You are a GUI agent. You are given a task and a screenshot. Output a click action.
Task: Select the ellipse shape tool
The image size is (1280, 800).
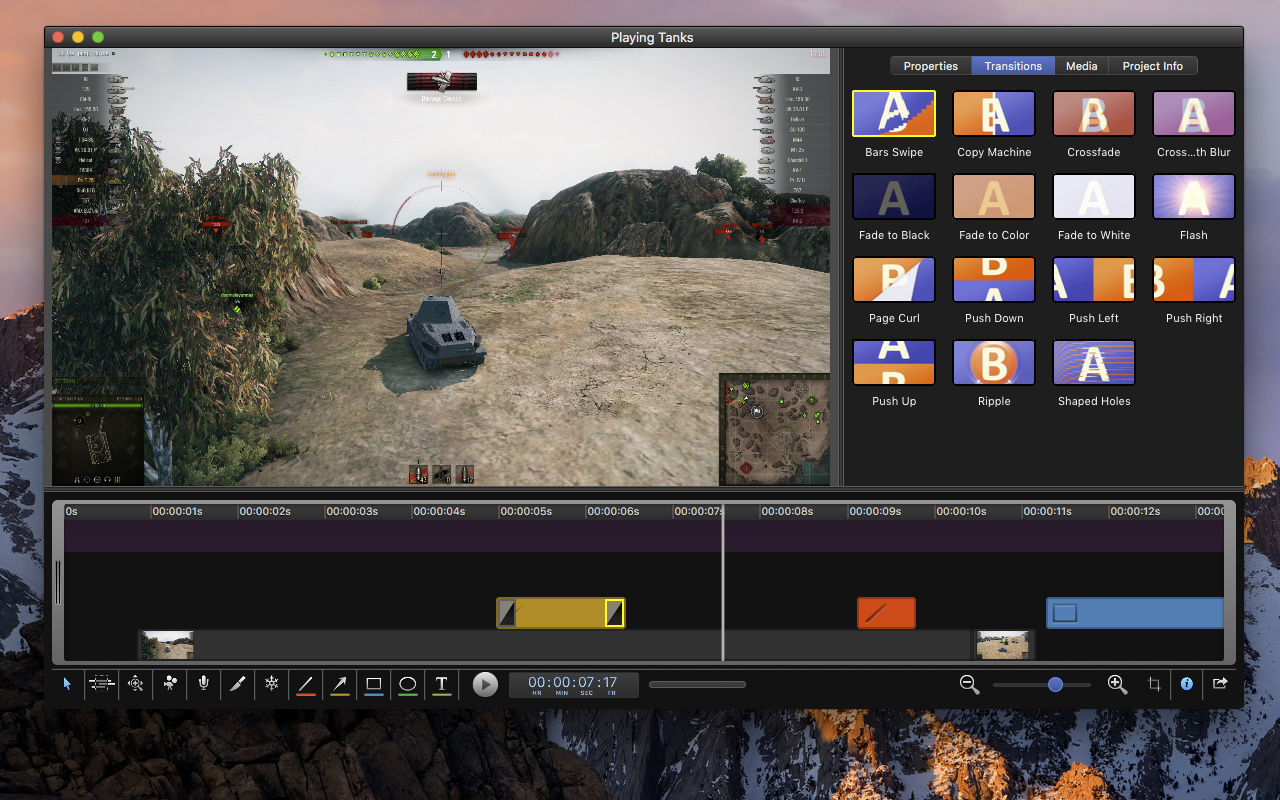408,684
